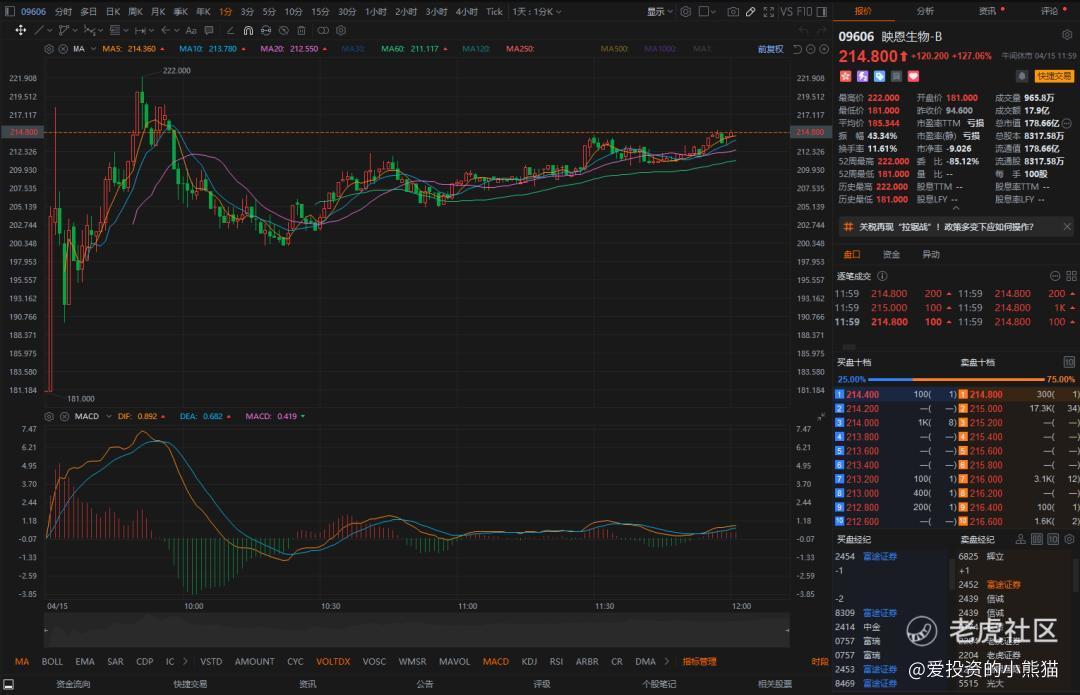Toggle the KDJ indicator
The height and width of the screenshot is (695, 1080).
tap(529, 661)
